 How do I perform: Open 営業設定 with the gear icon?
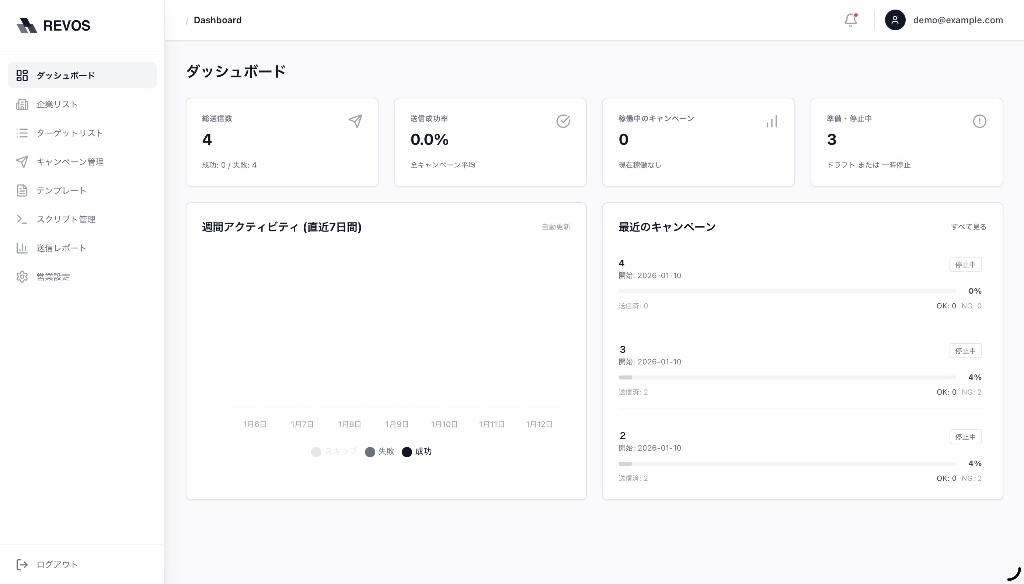[x=22, y=276]
